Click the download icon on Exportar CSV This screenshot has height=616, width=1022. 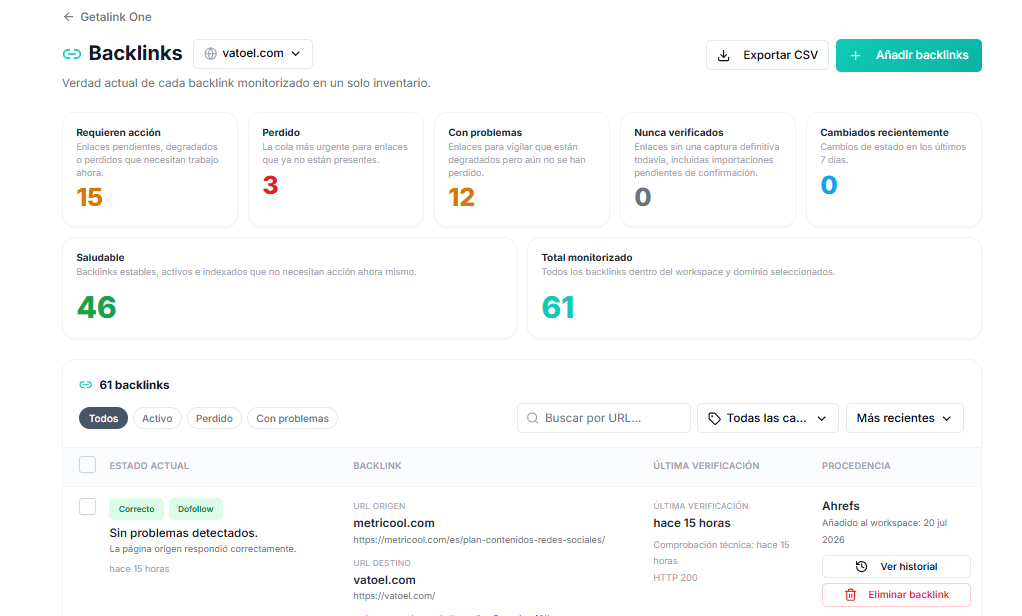coord(723,55)
